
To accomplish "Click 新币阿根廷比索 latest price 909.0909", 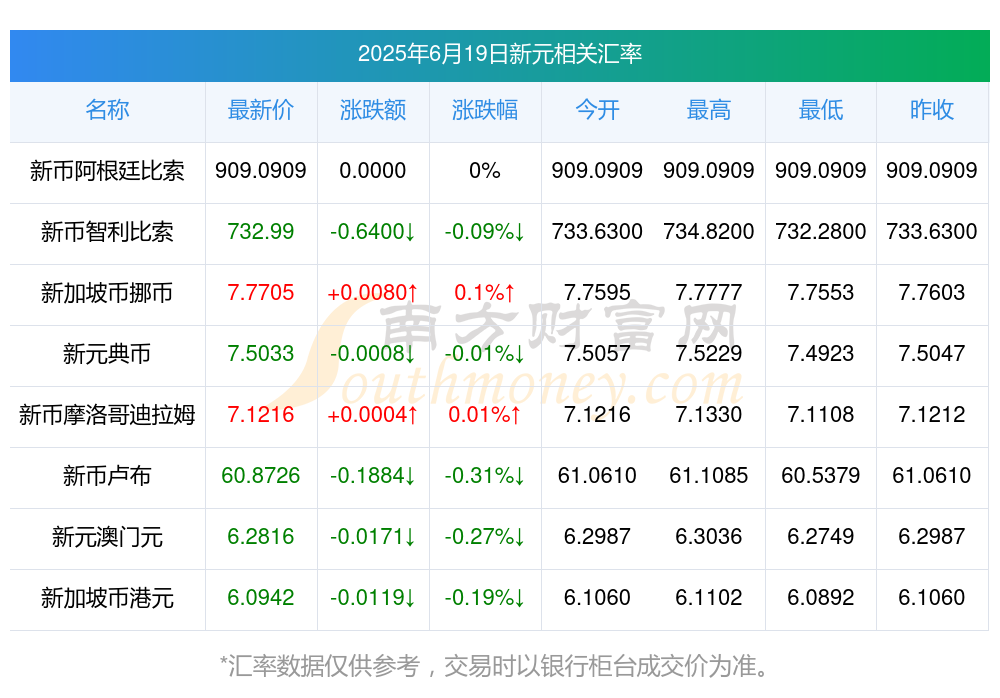I will 260,170.
